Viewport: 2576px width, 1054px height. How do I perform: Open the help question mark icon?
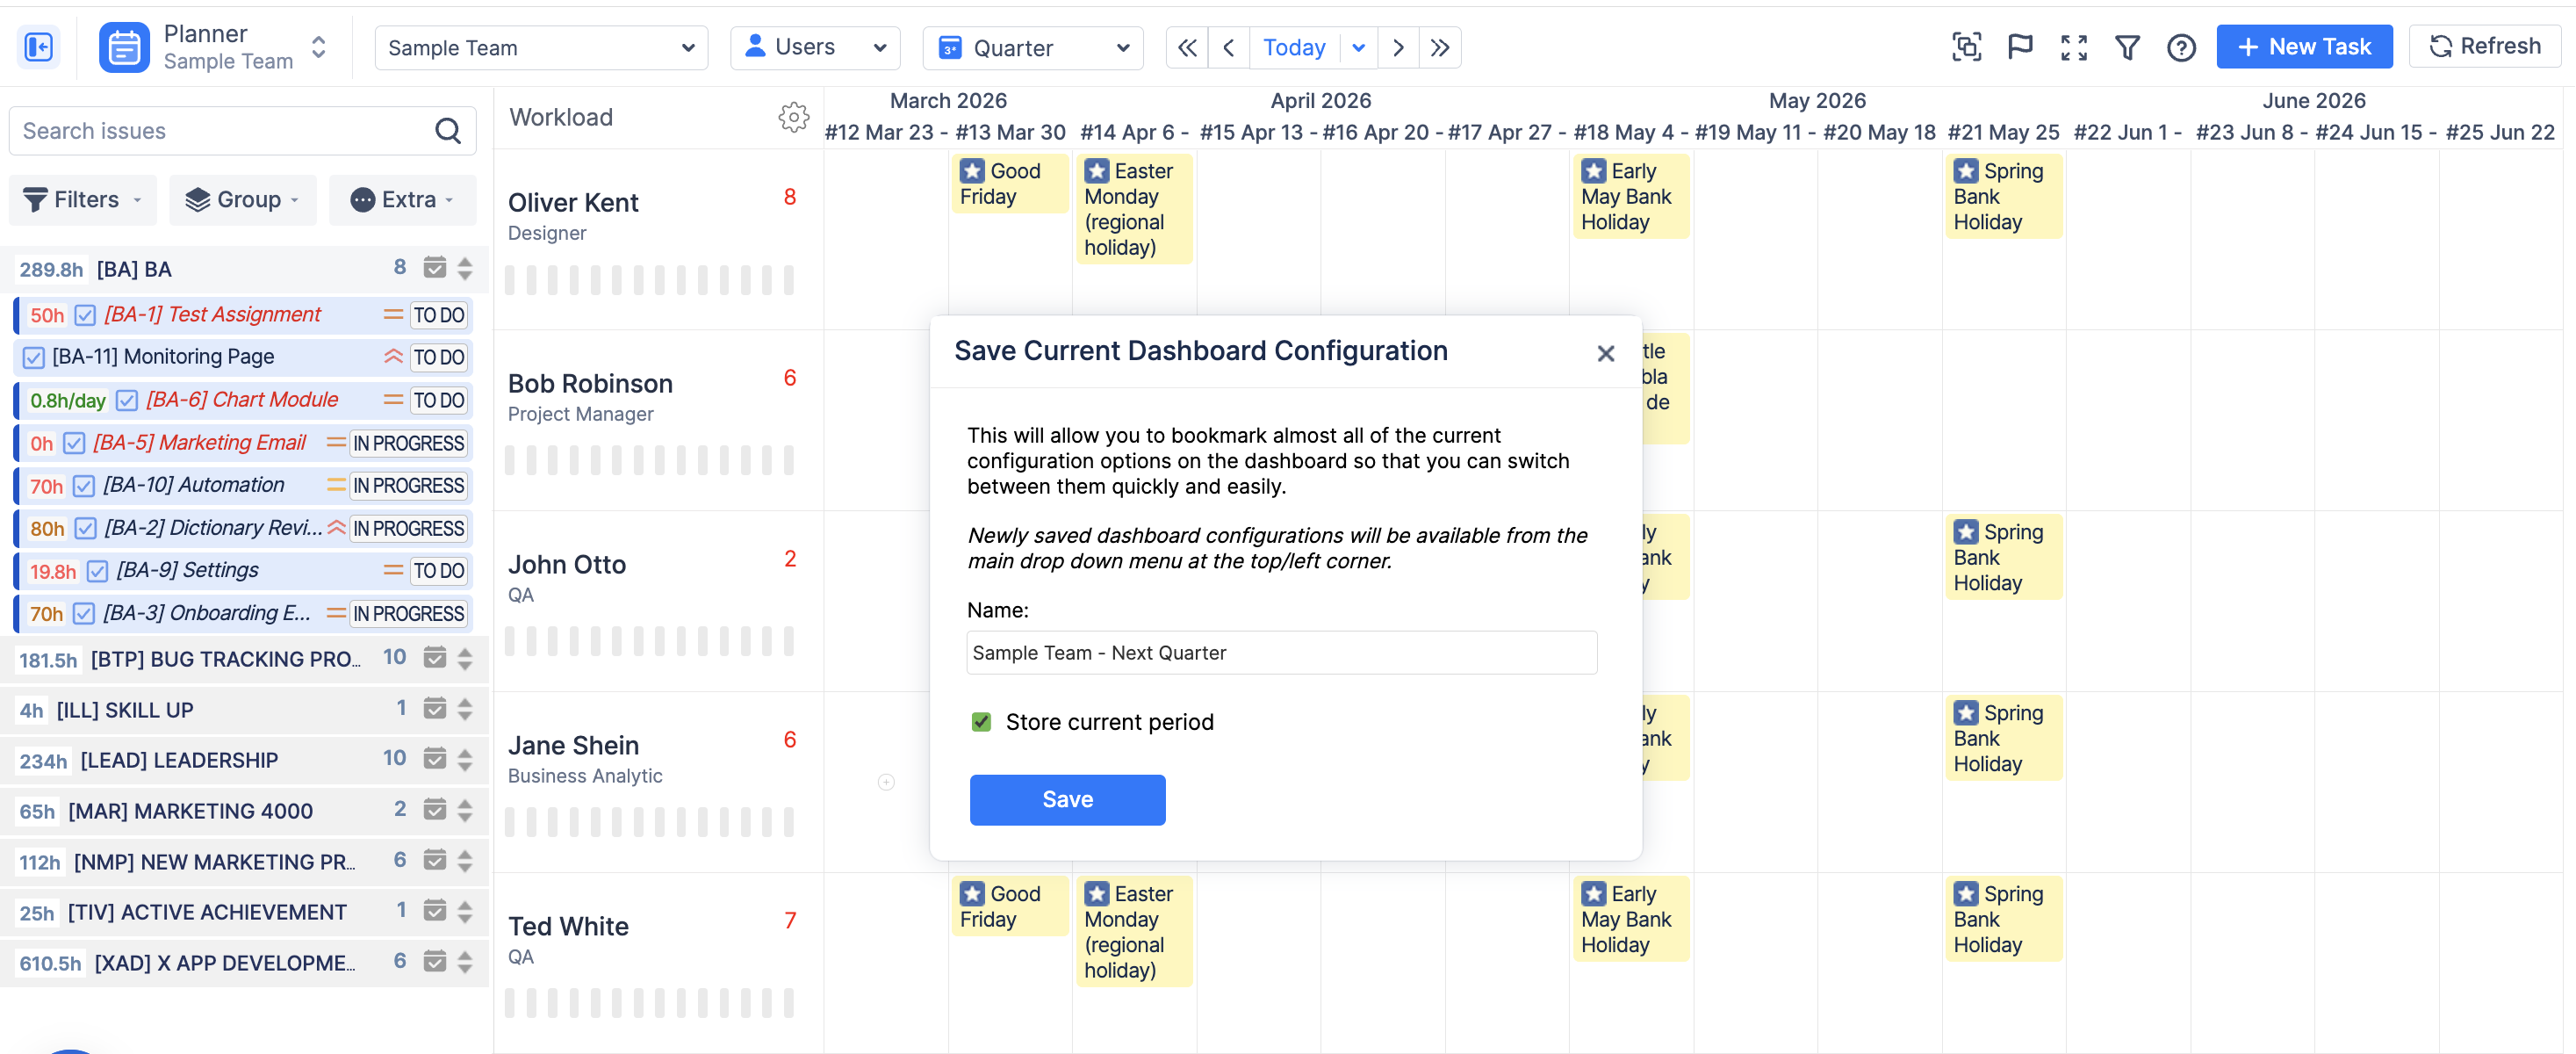pyautogui.click(x=2181, y=47)
